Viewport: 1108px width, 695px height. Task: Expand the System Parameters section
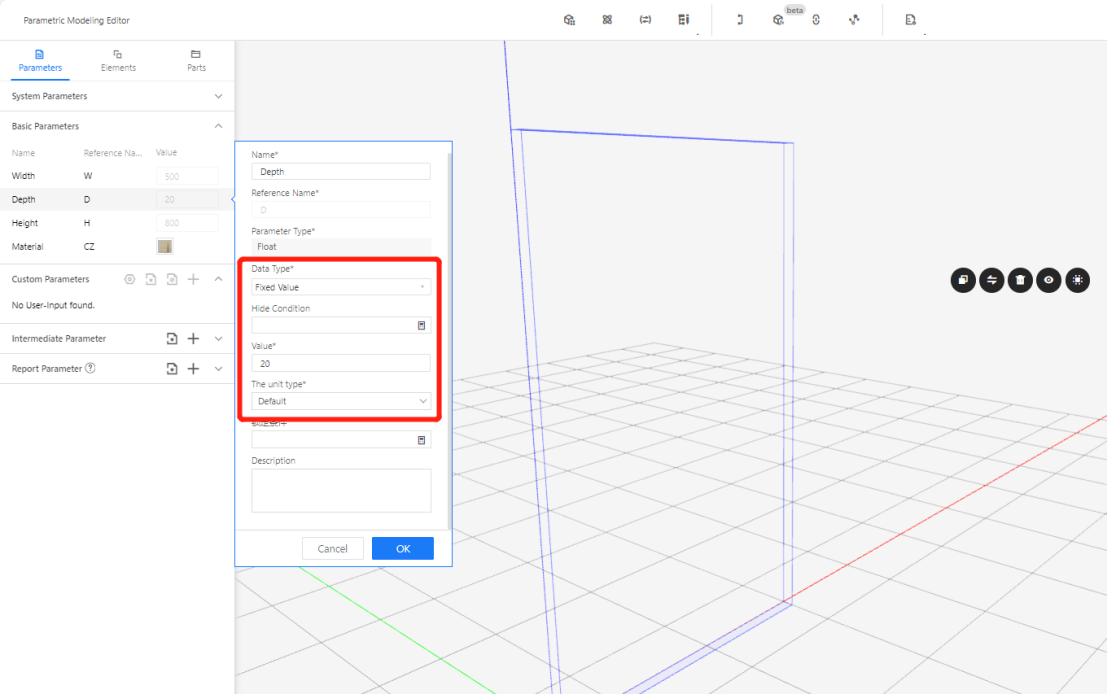point(218,96)
